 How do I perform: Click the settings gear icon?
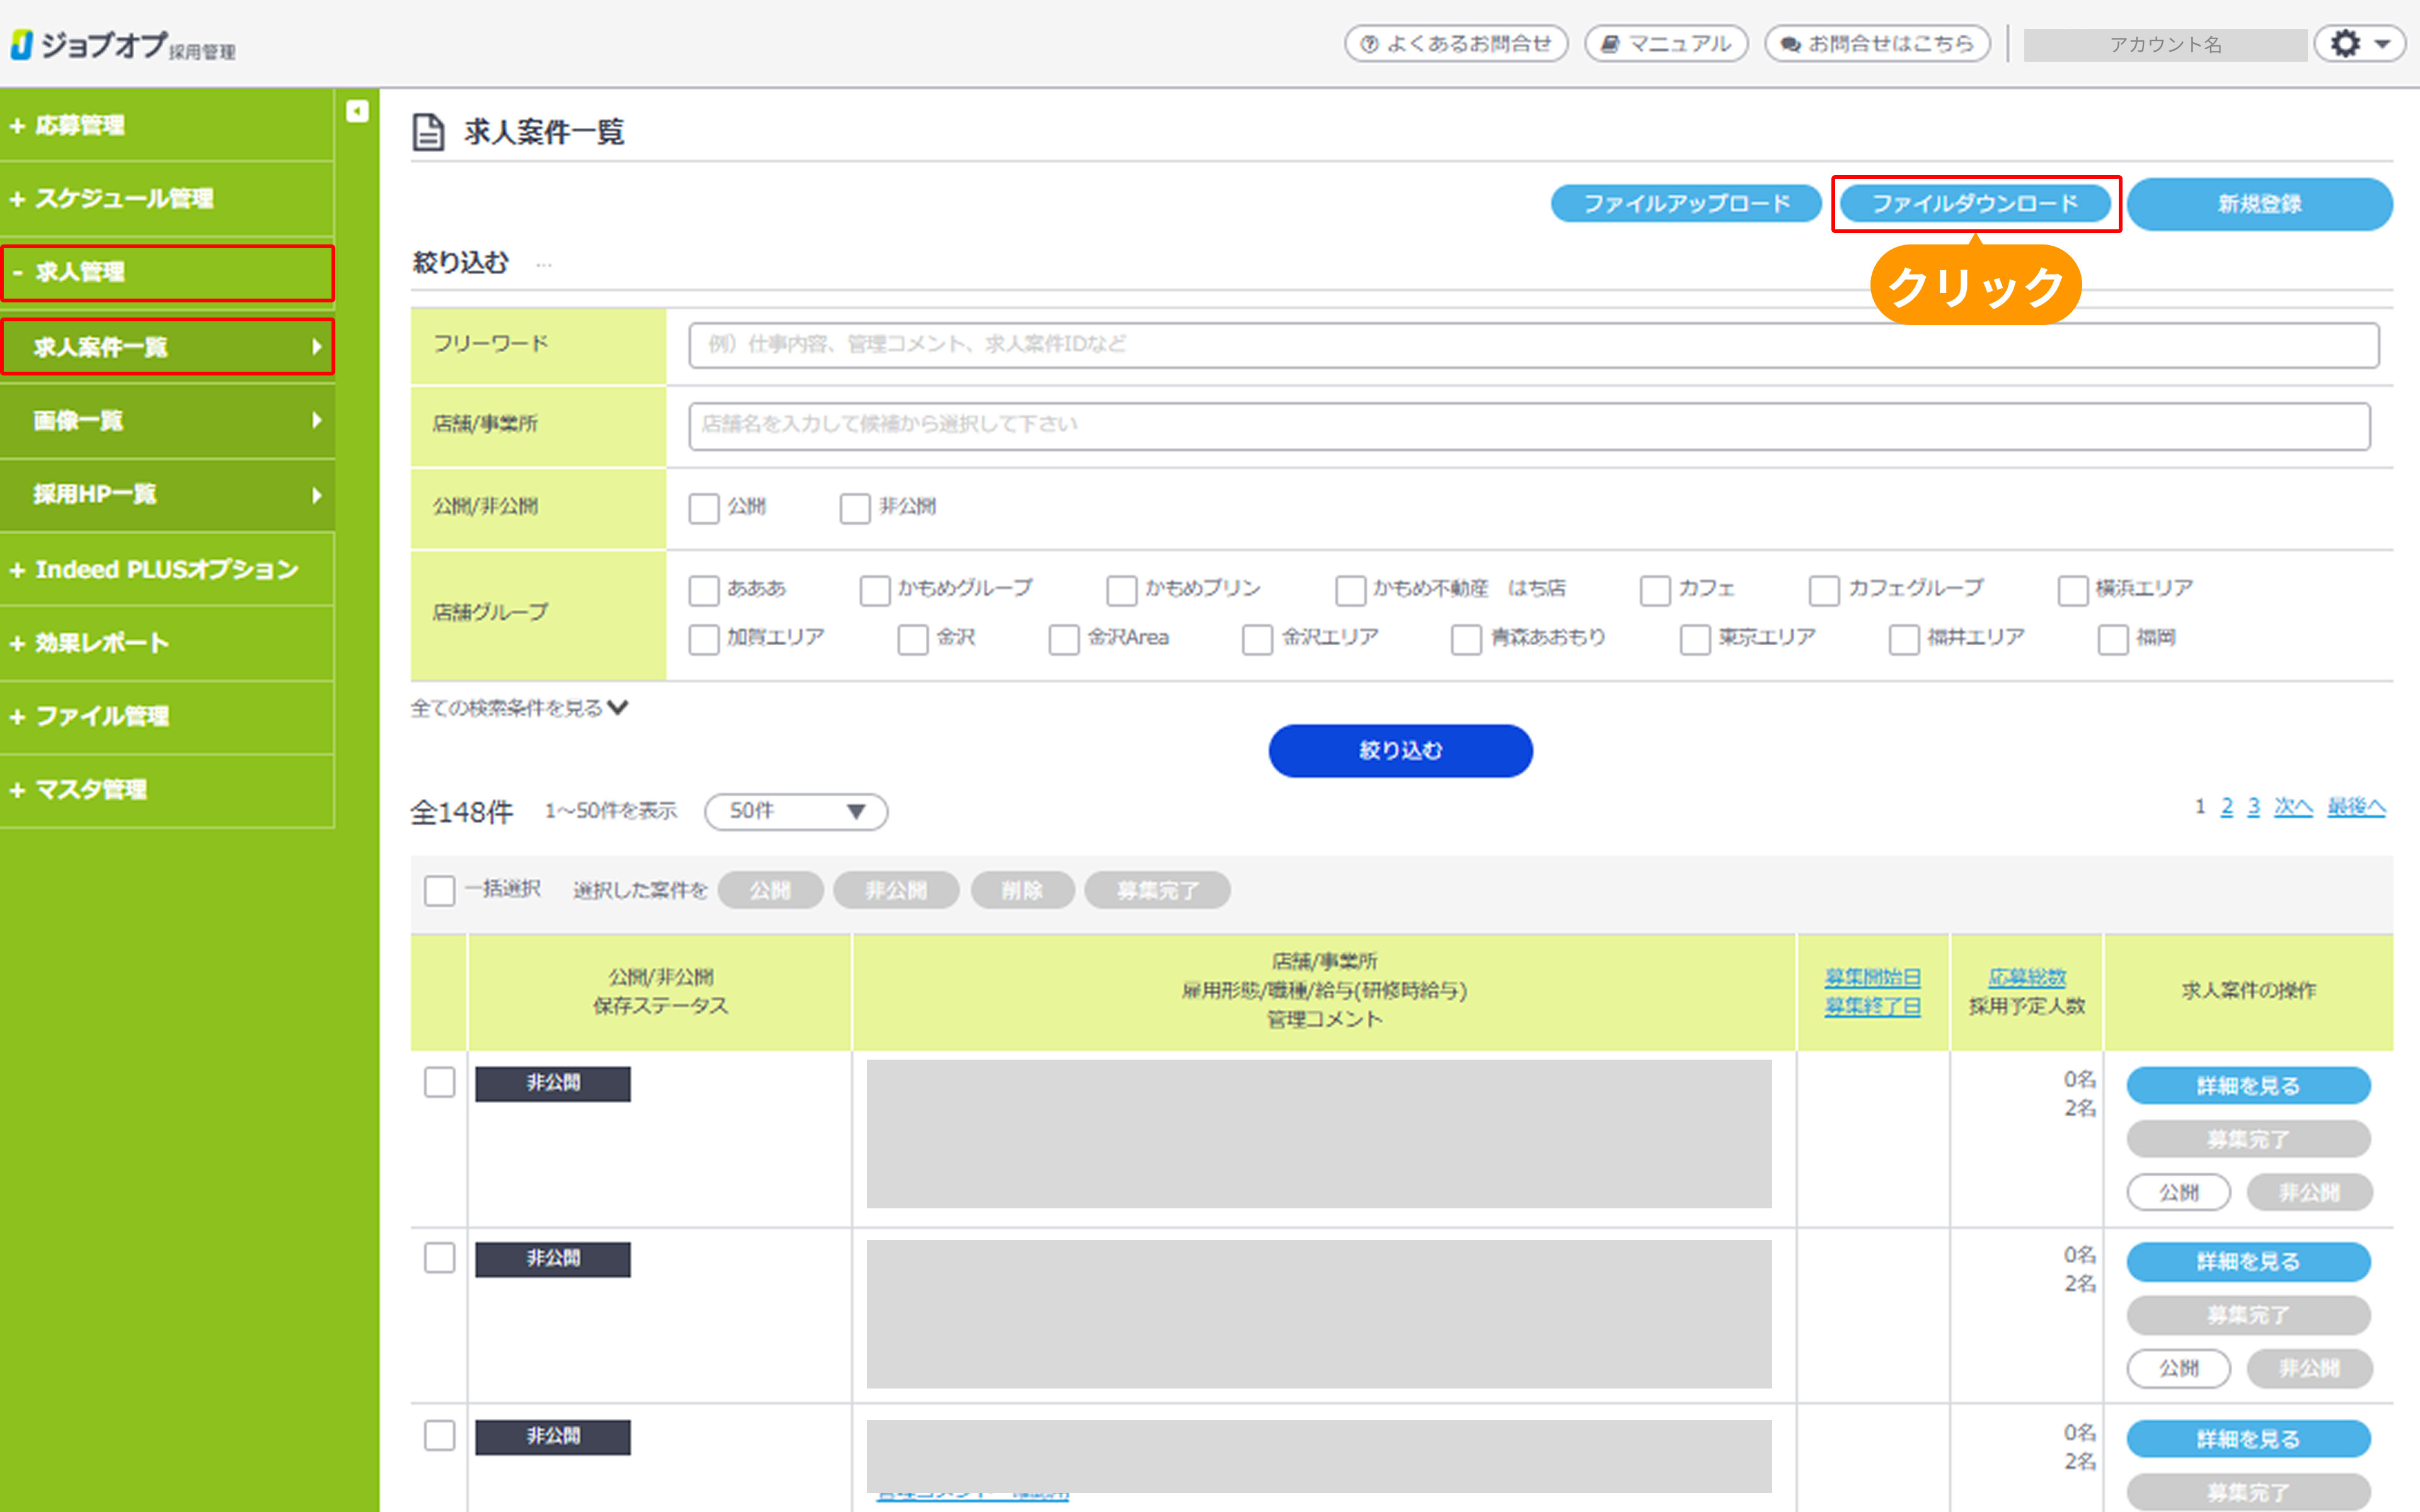pyautogui.click(x=2346, y=44)
